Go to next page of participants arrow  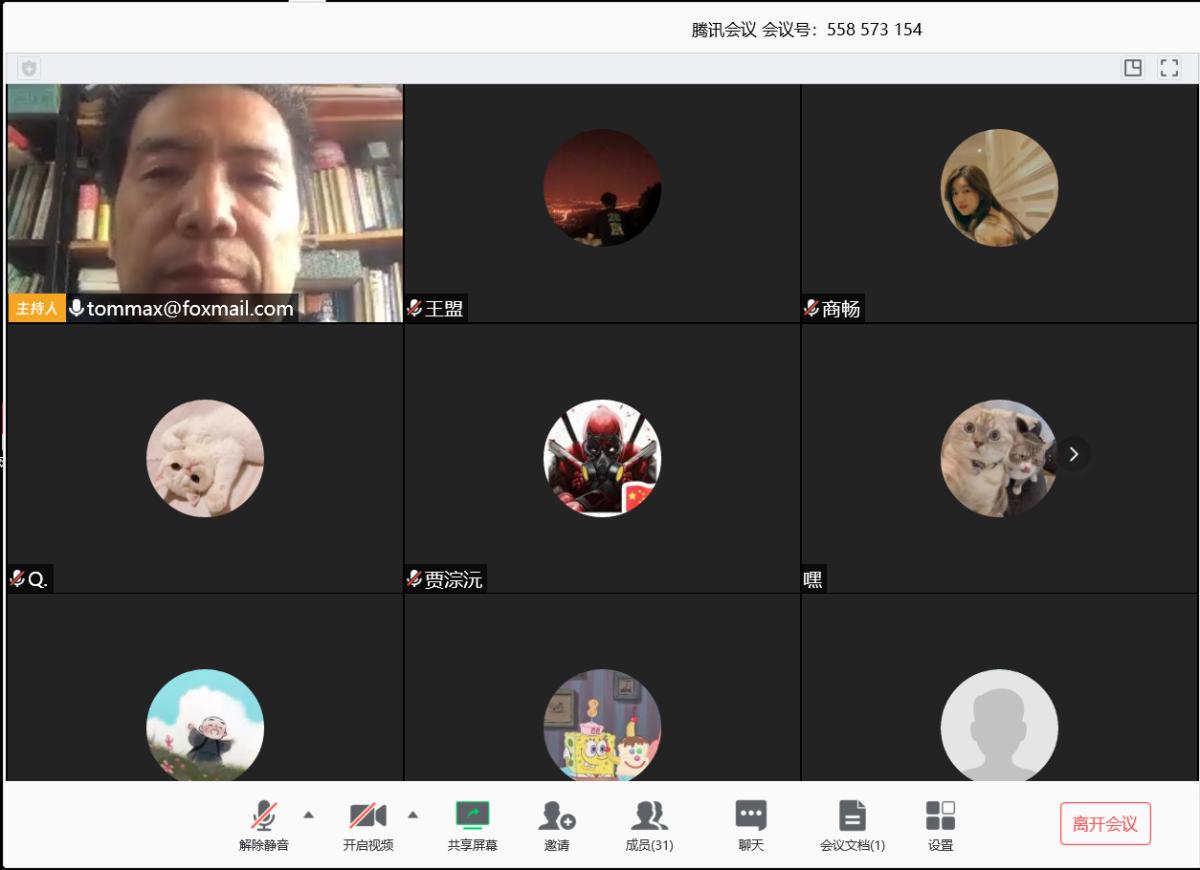tap(1073, 454)
